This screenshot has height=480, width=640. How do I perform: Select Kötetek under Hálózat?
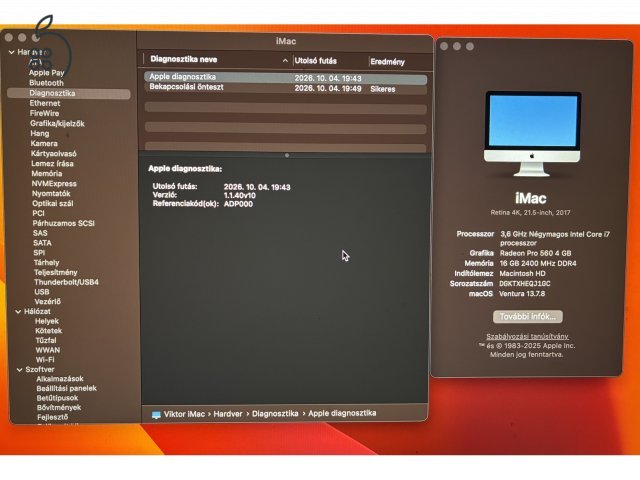coord(48,331)
